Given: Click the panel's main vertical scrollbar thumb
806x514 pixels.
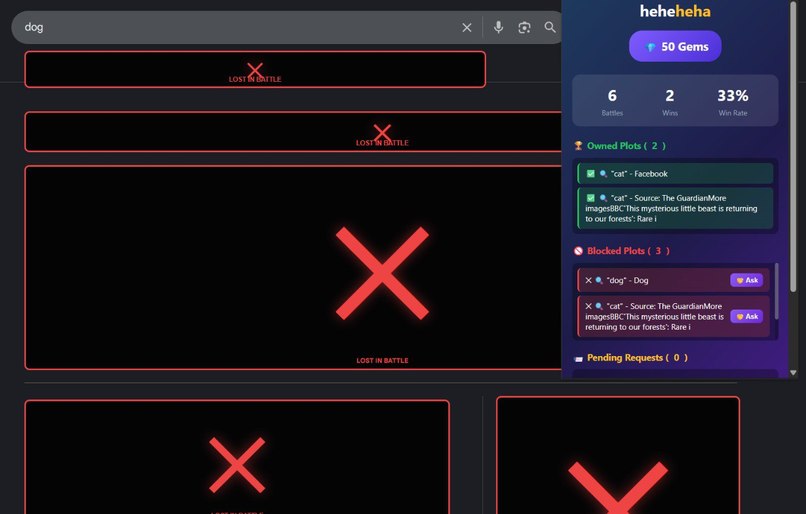Looking at the screenshot, I should (x=793, y=146).
